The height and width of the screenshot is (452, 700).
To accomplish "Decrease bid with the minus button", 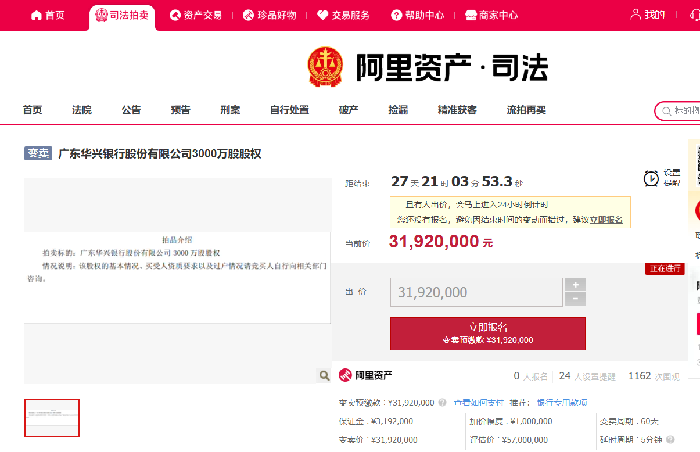I will coord(575,299).
